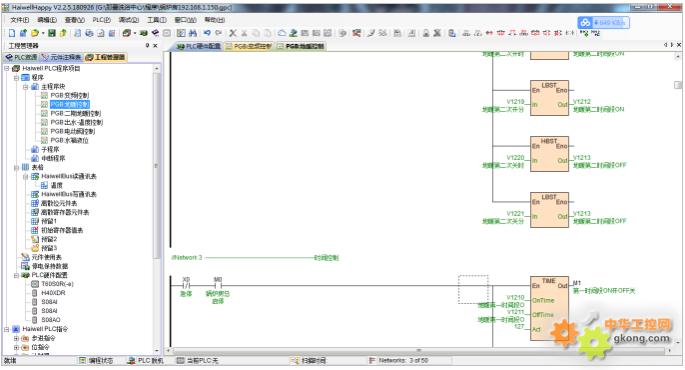Click the blue Undo arrow icon
The height and width of the screenshot is (370, 685).
pos(207,33)
